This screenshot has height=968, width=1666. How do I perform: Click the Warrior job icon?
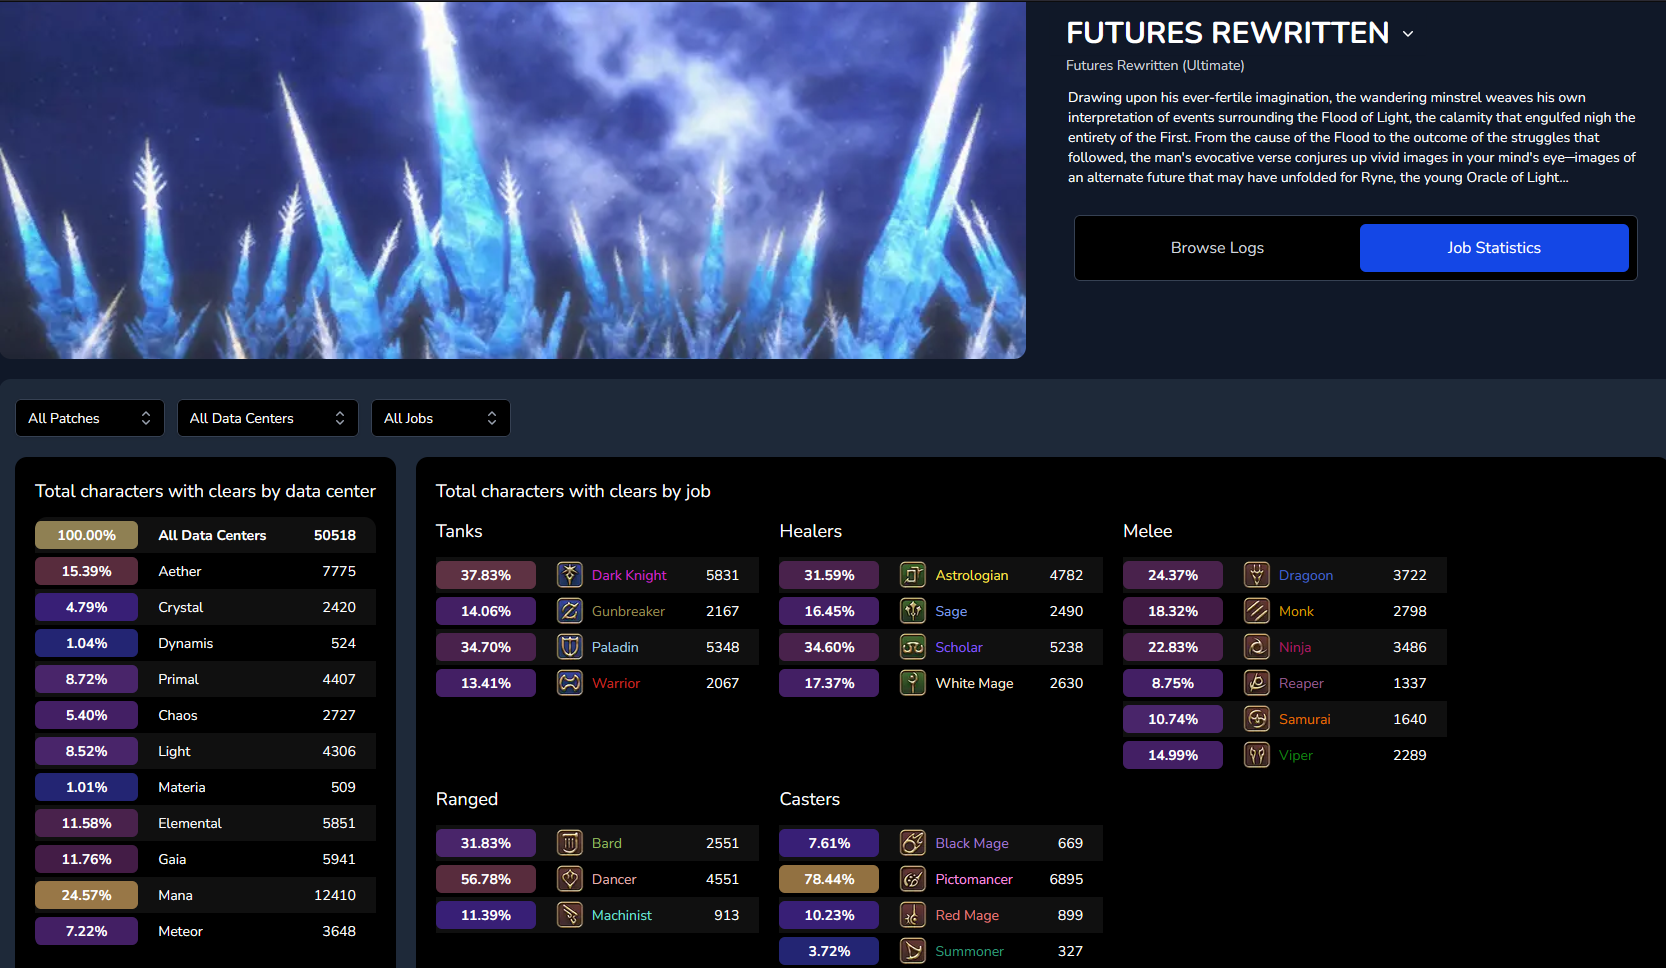point(569,683)
